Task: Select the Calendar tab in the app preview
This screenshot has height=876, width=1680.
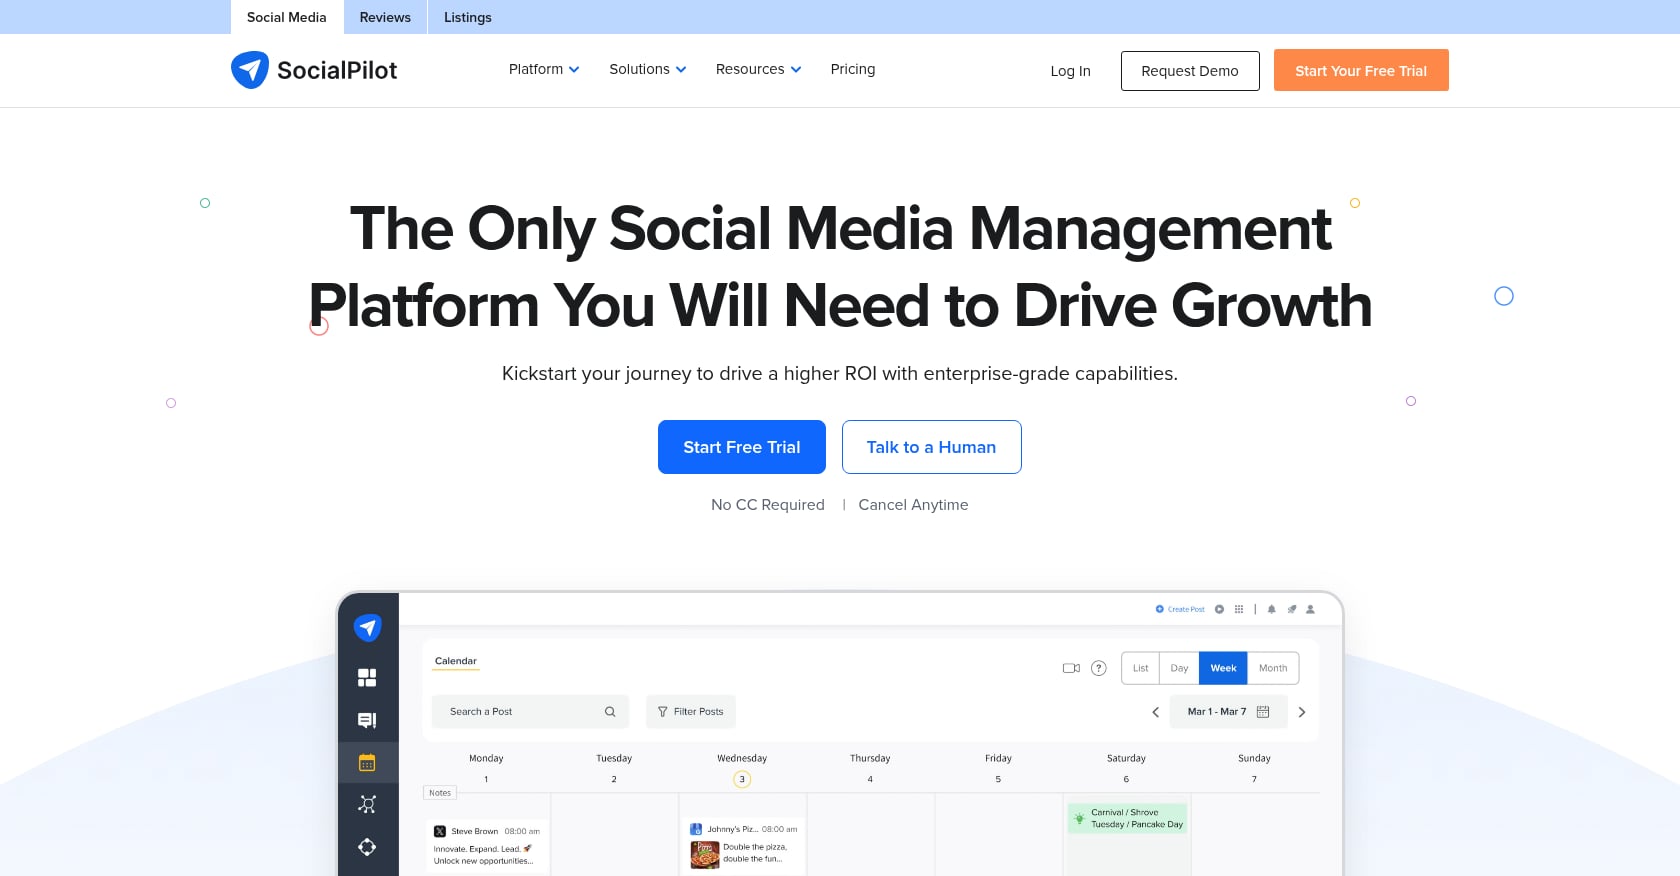Action: (x=456, y=661)
